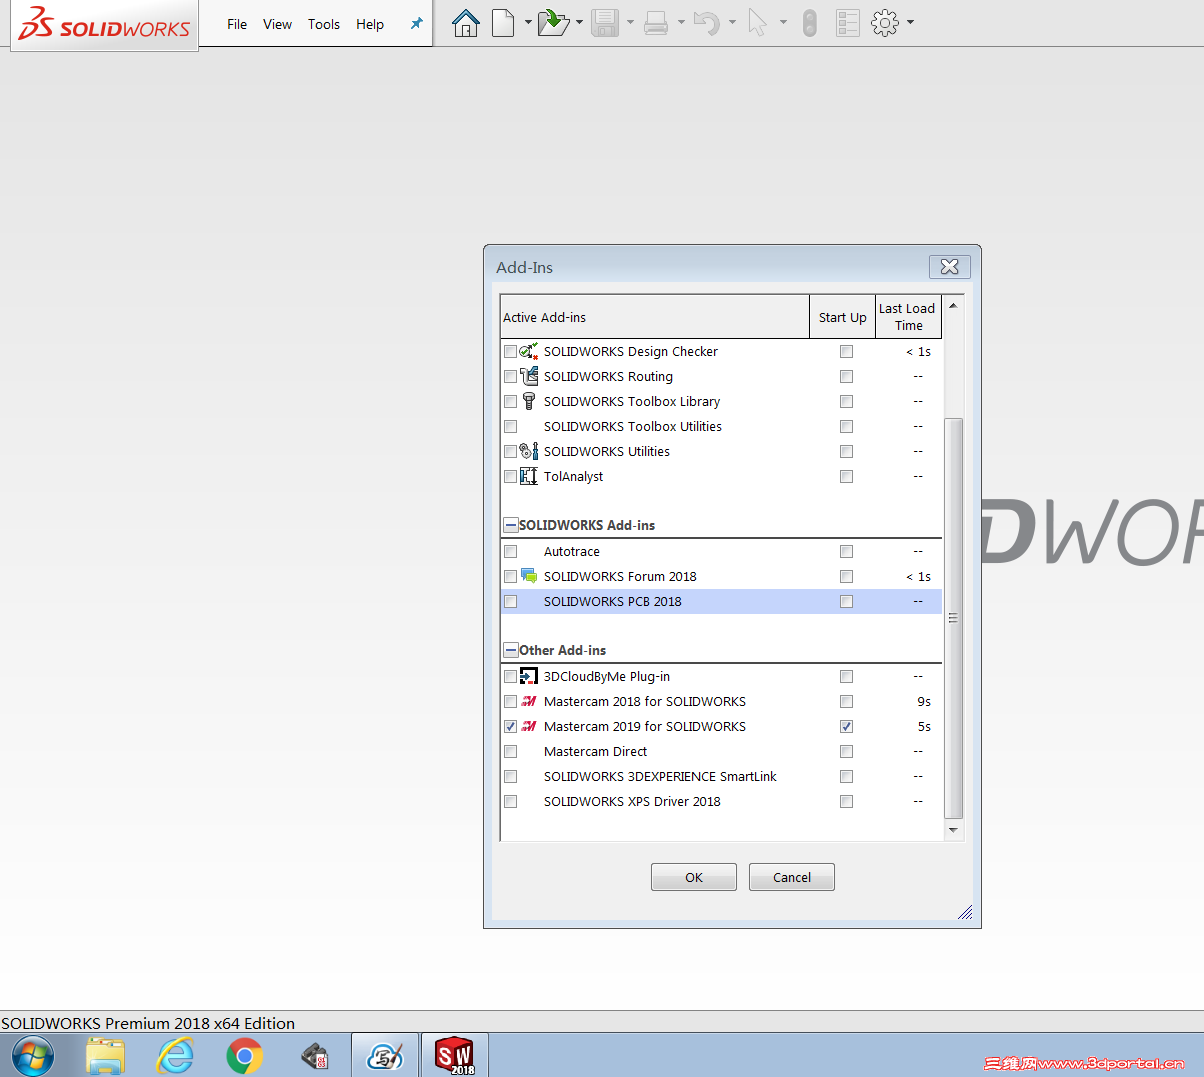Click the Start Up column header
1204x1077 pixels.
(x=842, y=317)
